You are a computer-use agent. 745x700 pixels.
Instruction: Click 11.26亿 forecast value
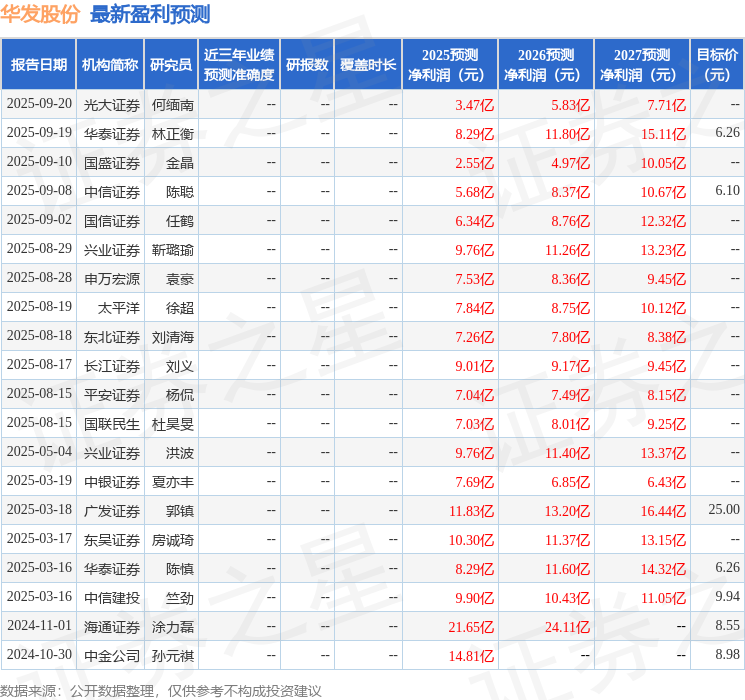(x=567, y=250)
